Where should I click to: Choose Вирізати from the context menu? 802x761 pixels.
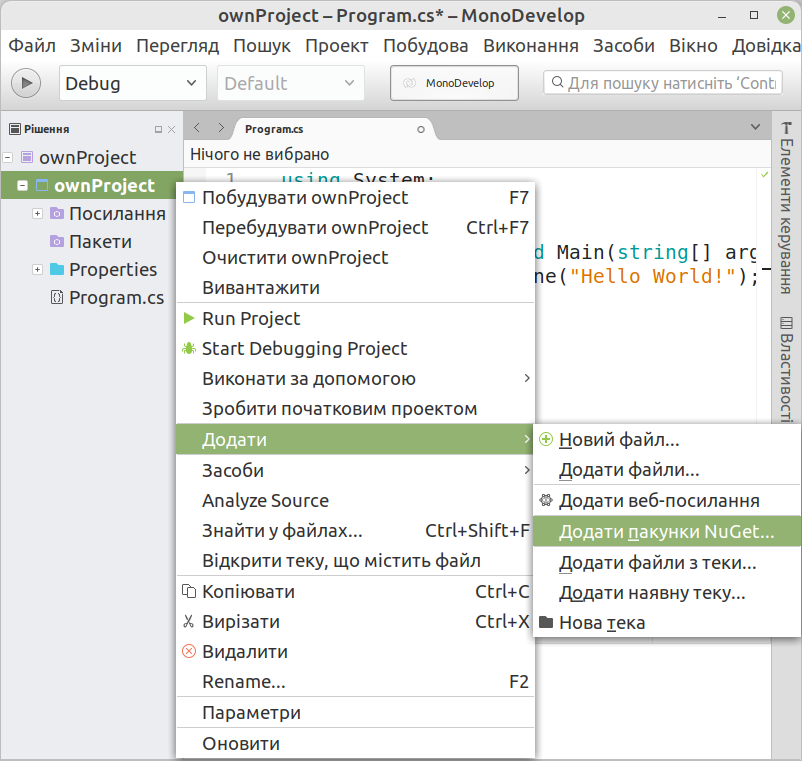pos(355,622)
